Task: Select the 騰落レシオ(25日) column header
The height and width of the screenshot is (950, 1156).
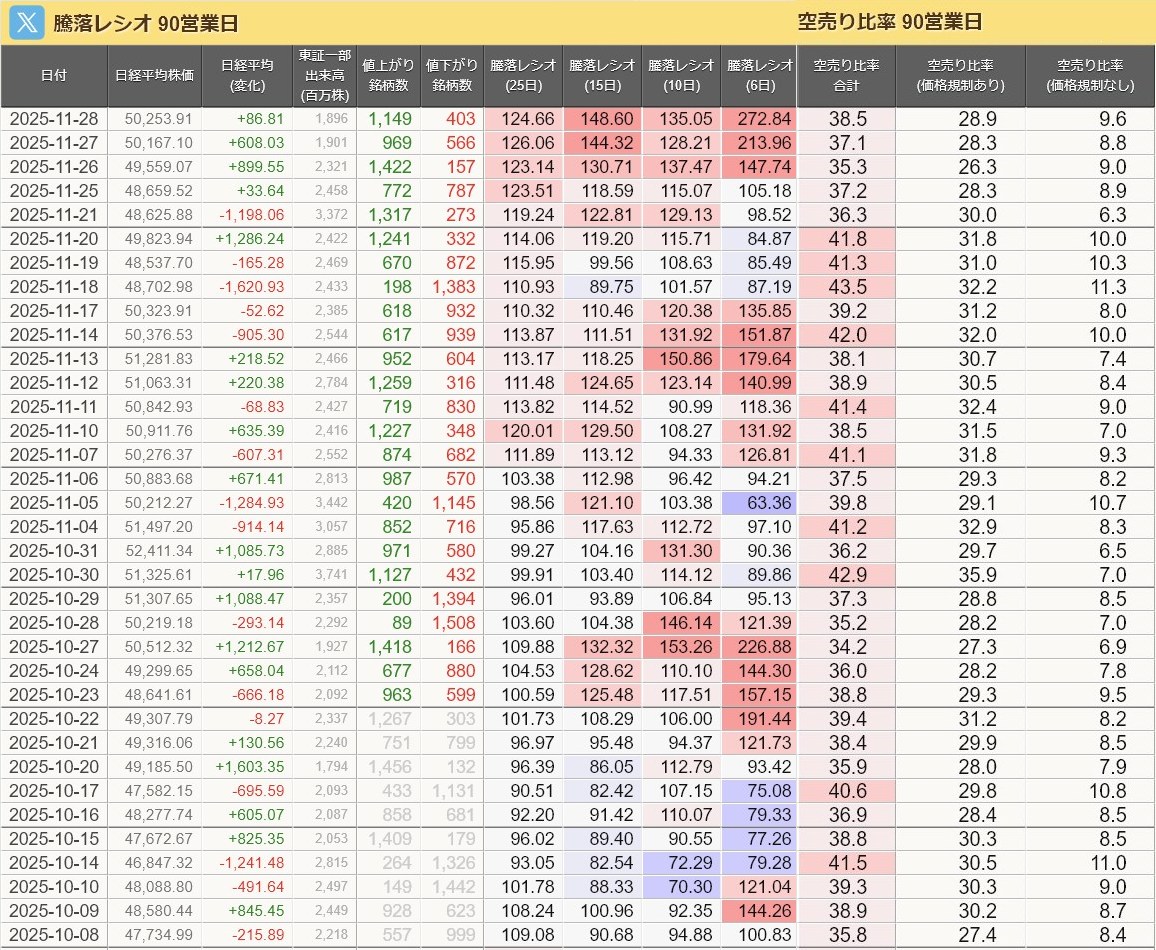Action: (523, 76)
